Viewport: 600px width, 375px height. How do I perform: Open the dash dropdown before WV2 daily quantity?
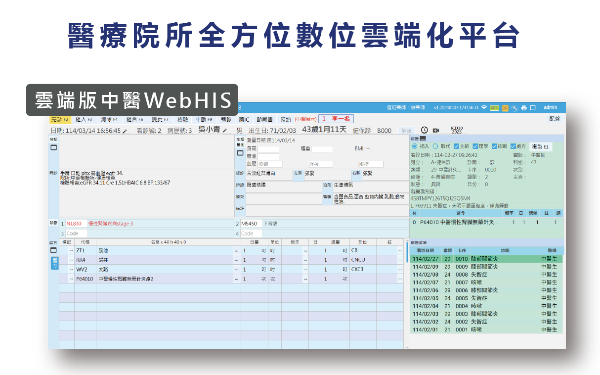click(236, 269)
